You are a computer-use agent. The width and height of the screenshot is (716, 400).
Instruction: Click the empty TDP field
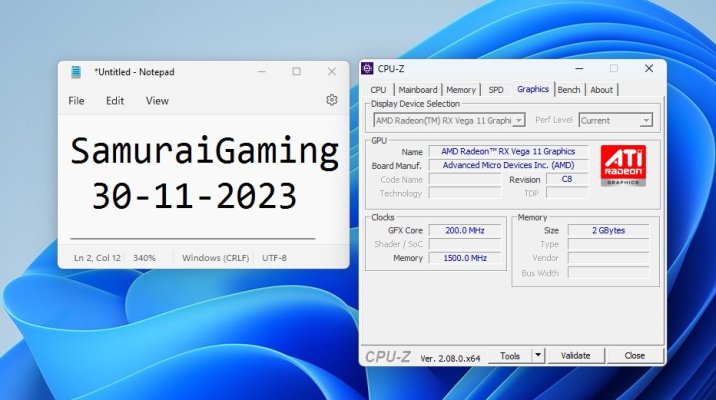tap(567, 193)
